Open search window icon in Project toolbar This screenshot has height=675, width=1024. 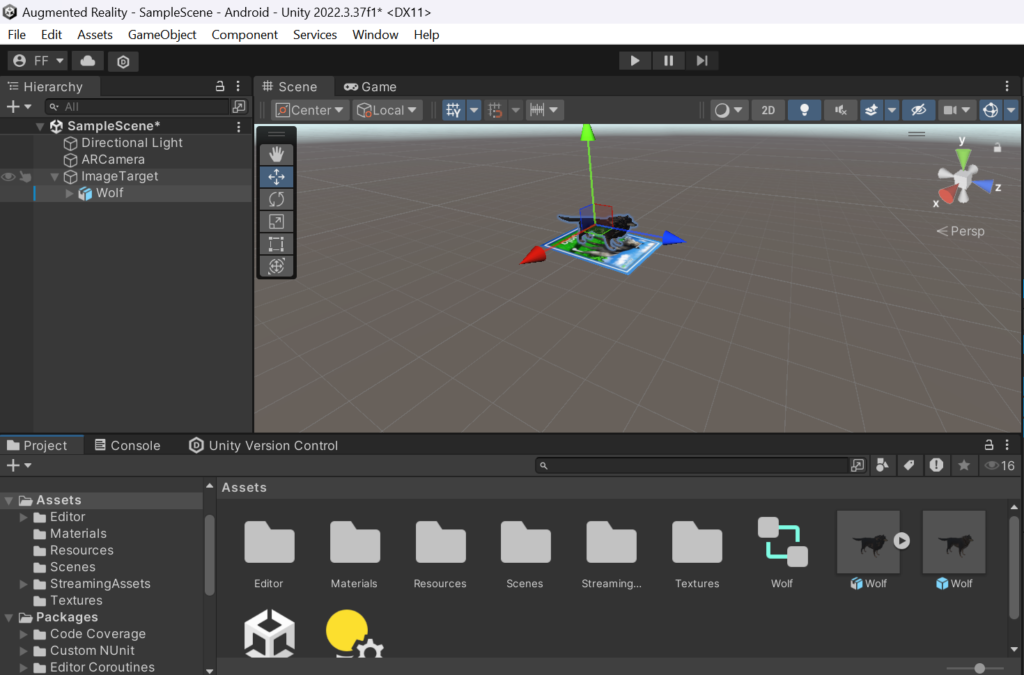pyautogui.click(x=857, y=465)
